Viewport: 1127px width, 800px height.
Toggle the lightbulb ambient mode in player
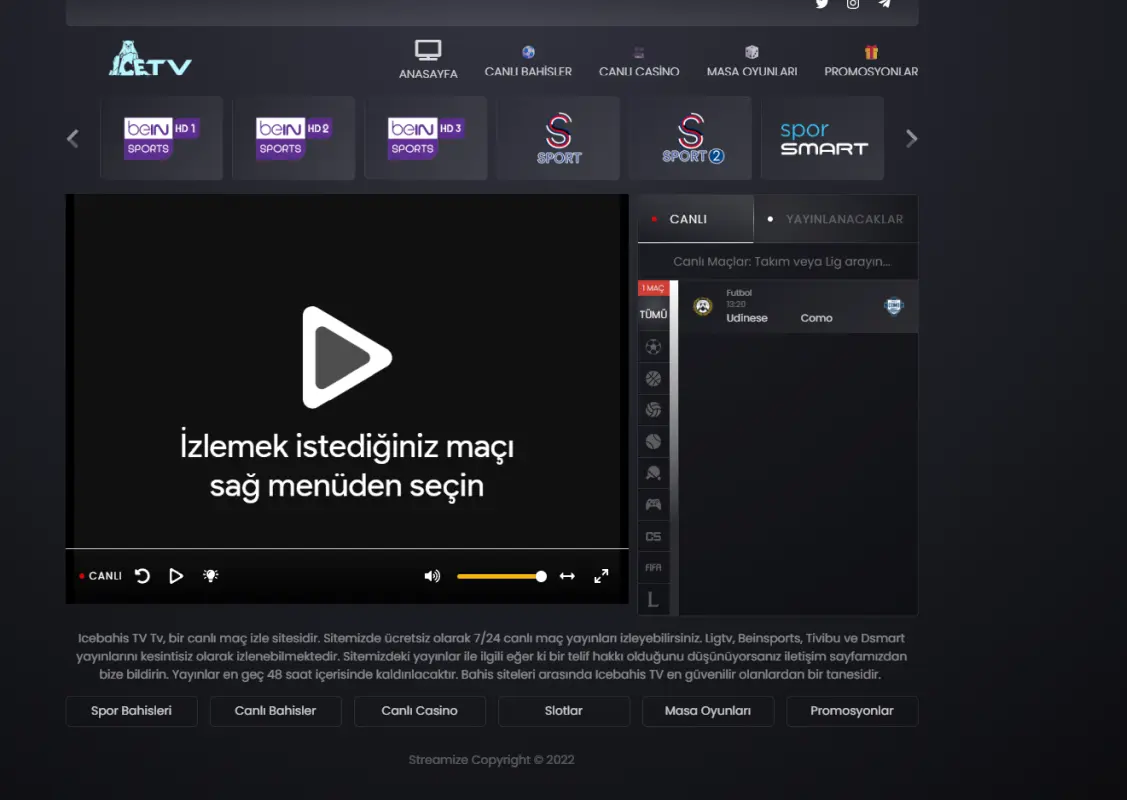(210, 576)
